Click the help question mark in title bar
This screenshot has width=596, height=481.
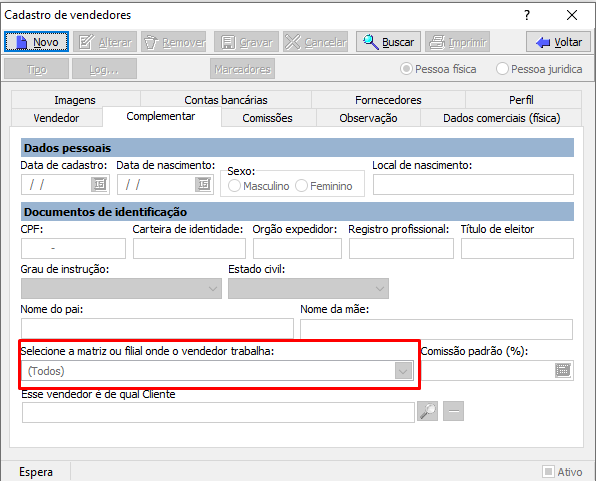pos(527,15)
